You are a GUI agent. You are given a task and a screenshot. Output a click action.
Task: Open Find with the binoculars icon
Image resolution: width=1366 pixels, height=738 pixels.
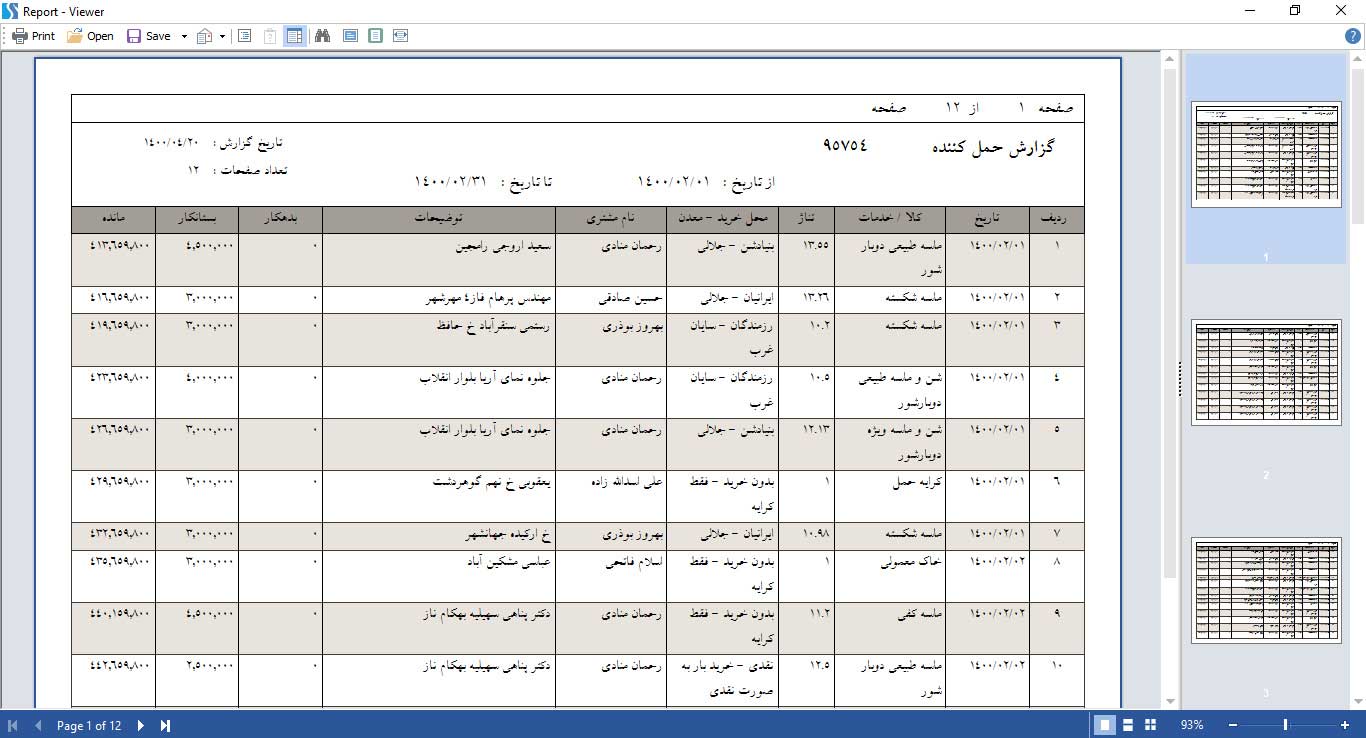(323, 36)
